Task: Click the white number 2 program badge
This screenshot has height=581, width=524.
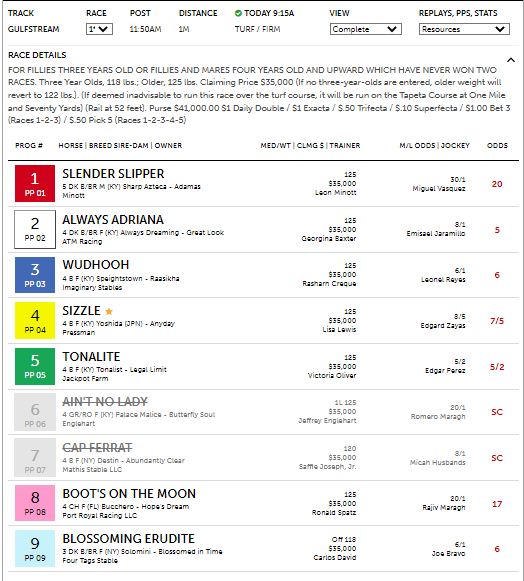Action: click(x=35, y=229)
